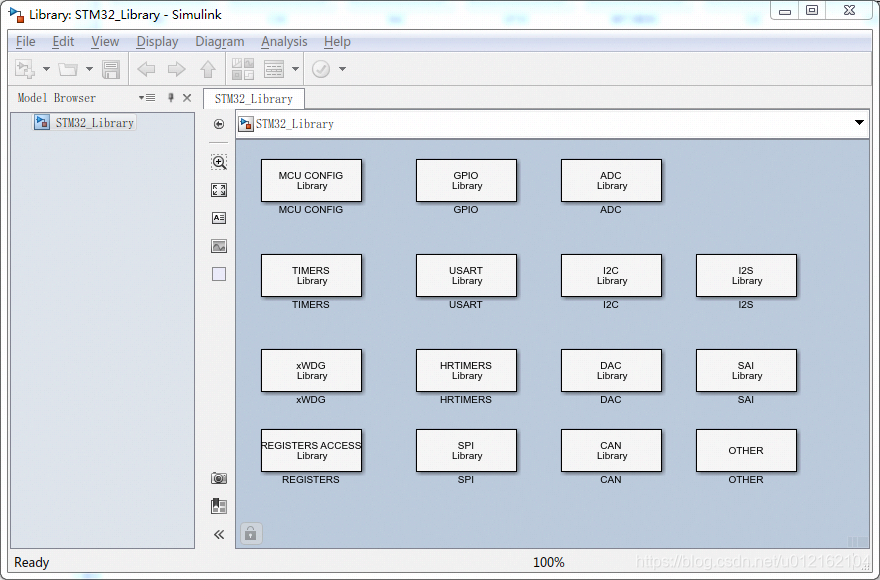Click the Forward arrow in toolbar

[x=177, y=69]
